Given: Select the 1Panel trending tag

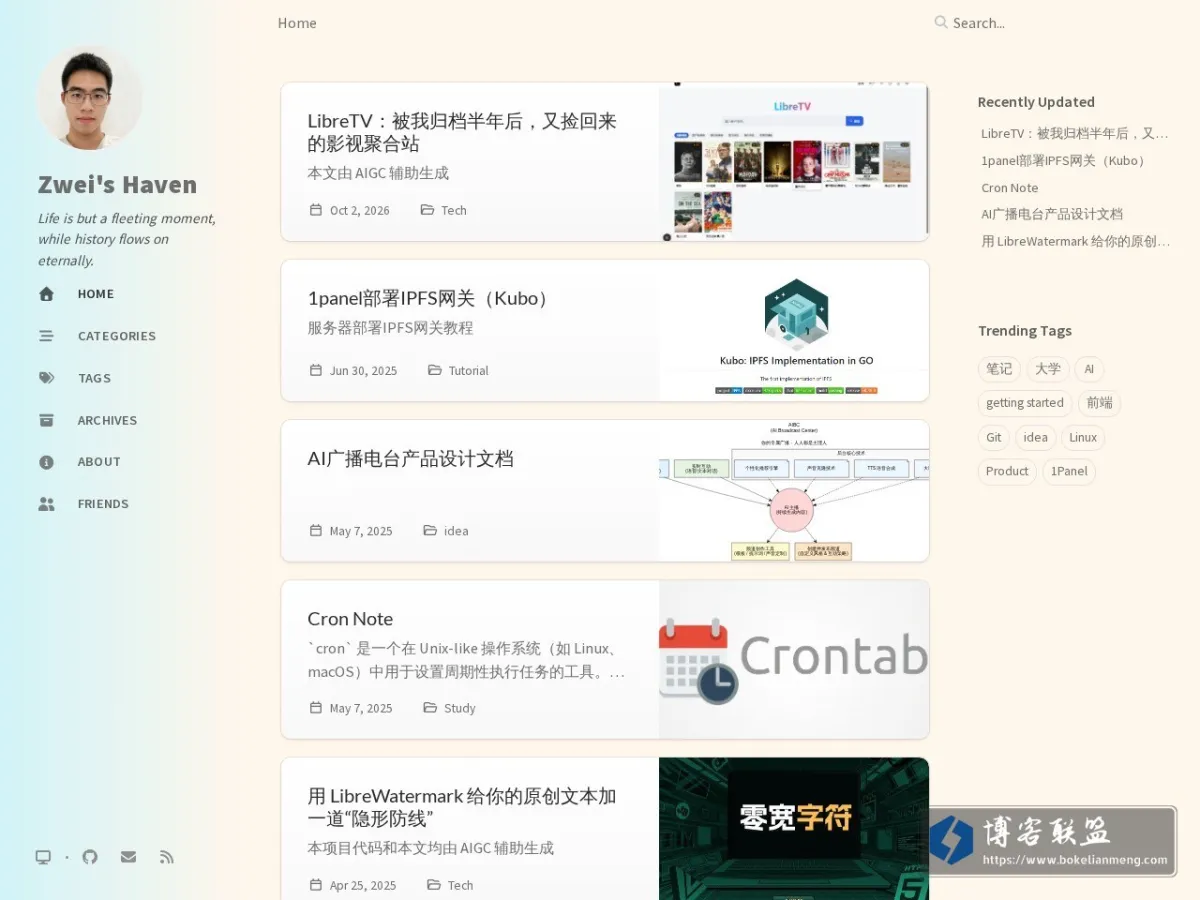Looking at the screenshot, I should tap(1069, 471).
